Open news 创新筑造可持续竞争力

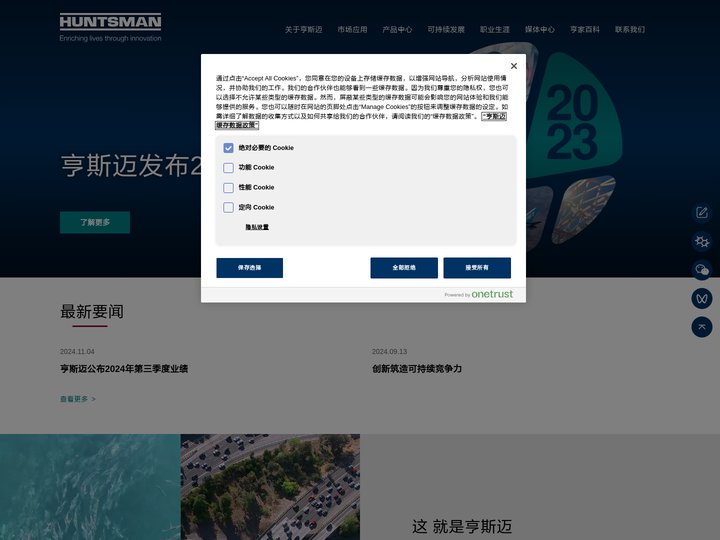click(x=417, y=369)
